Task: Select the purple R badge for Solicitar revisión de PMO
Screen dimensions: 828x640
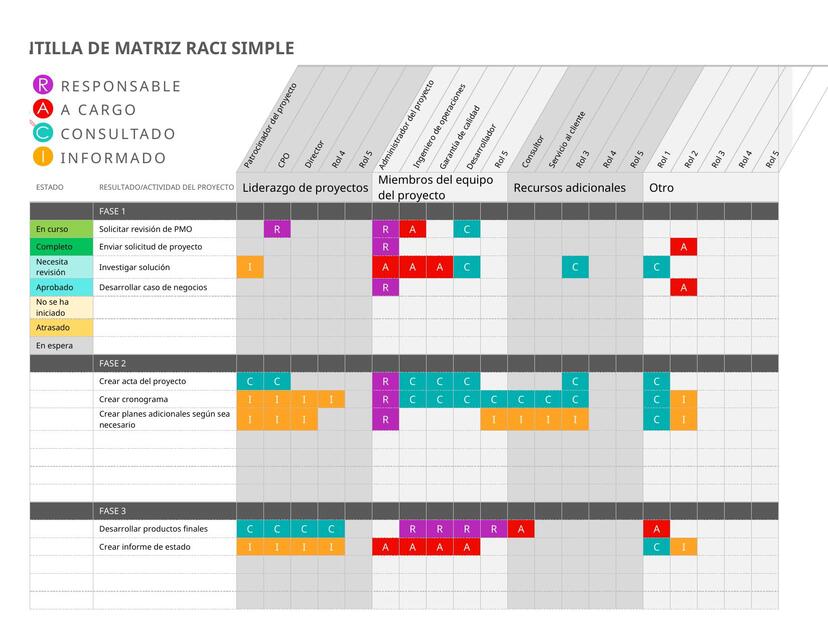Action: point(278,228)
